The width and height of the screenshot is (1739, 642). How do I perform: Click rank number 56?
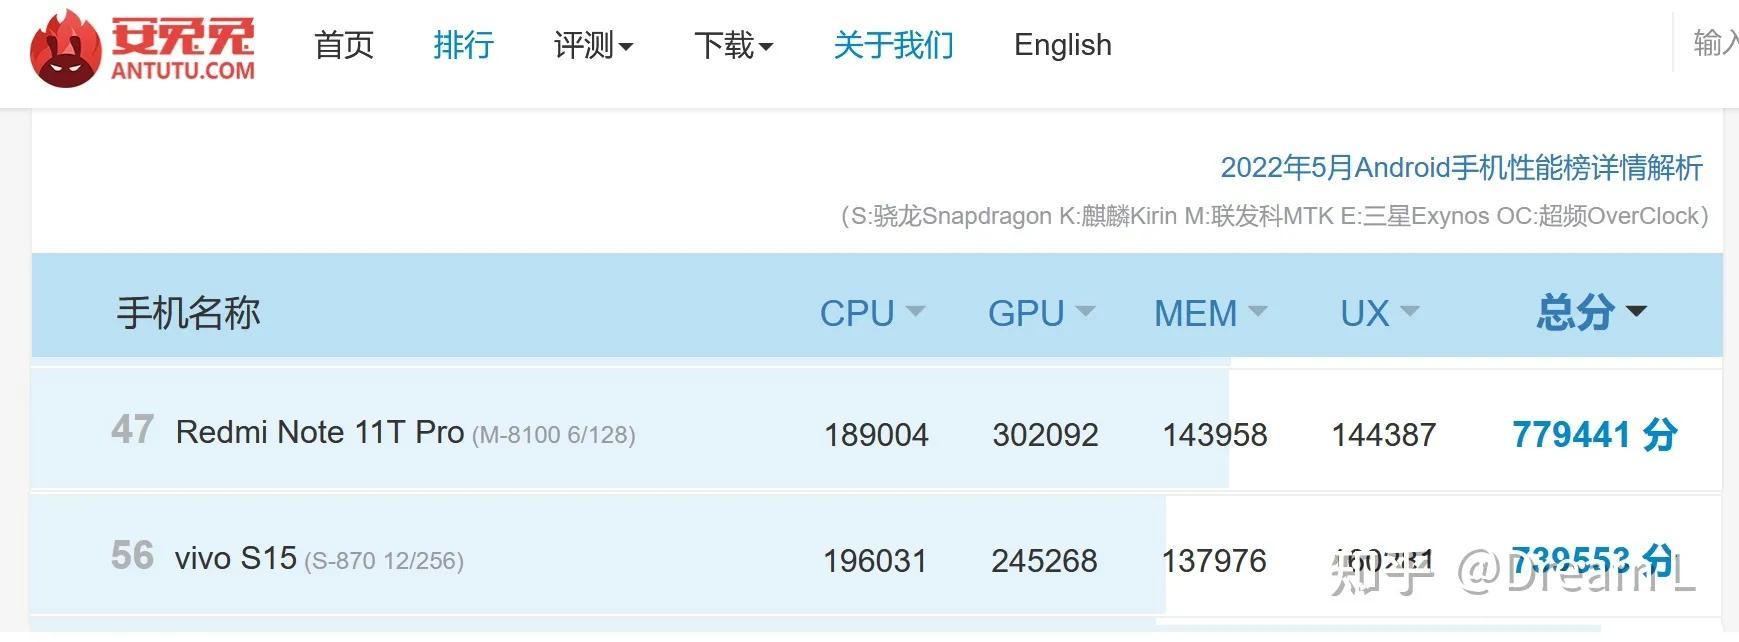(132, 556)
